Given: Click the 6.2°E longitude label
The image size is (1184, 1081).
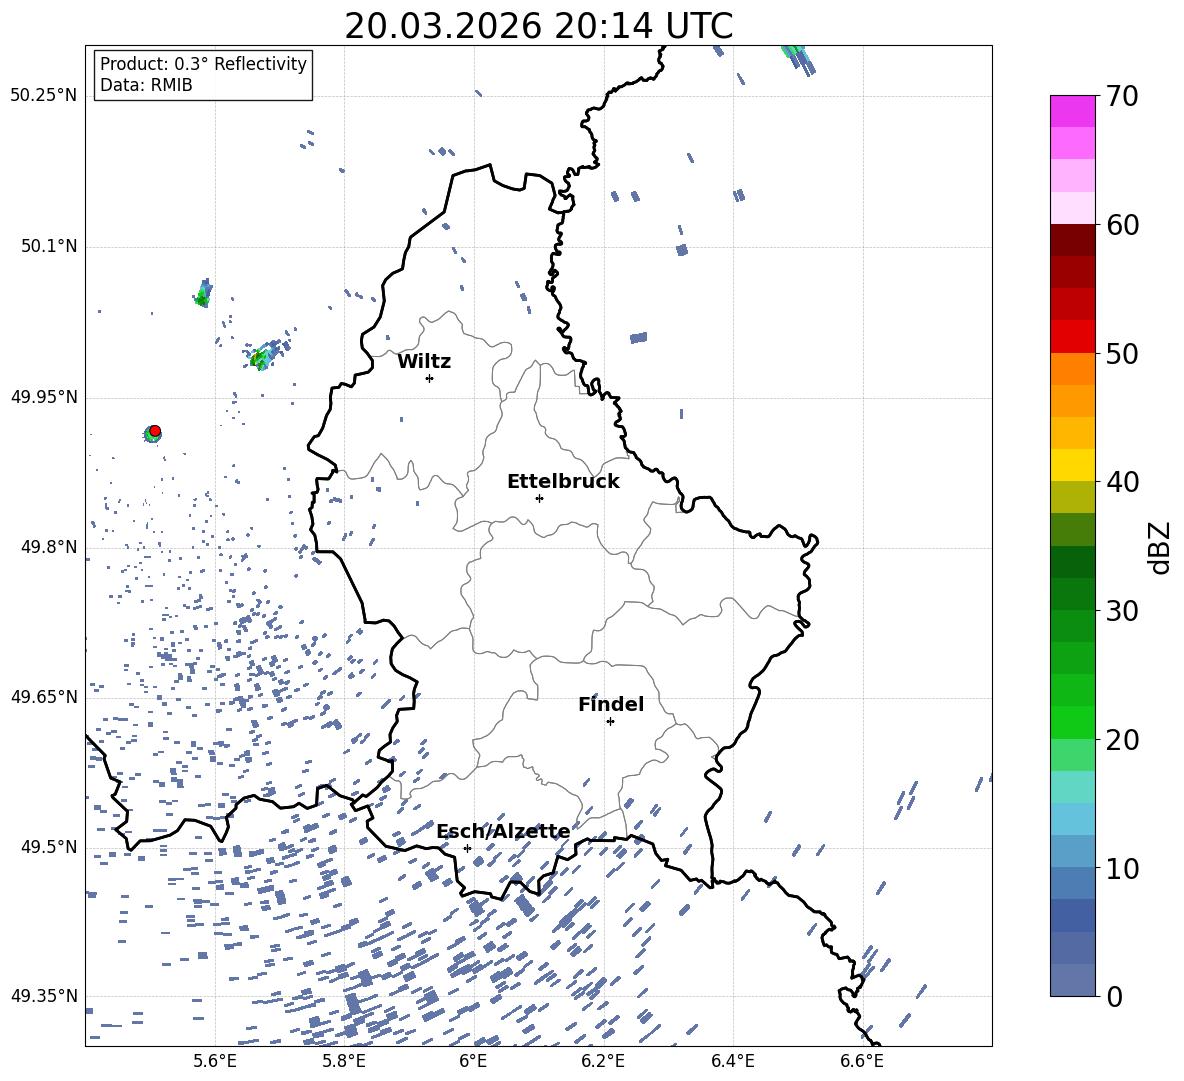Looking at the screenshot, I should click(603, 1061).
